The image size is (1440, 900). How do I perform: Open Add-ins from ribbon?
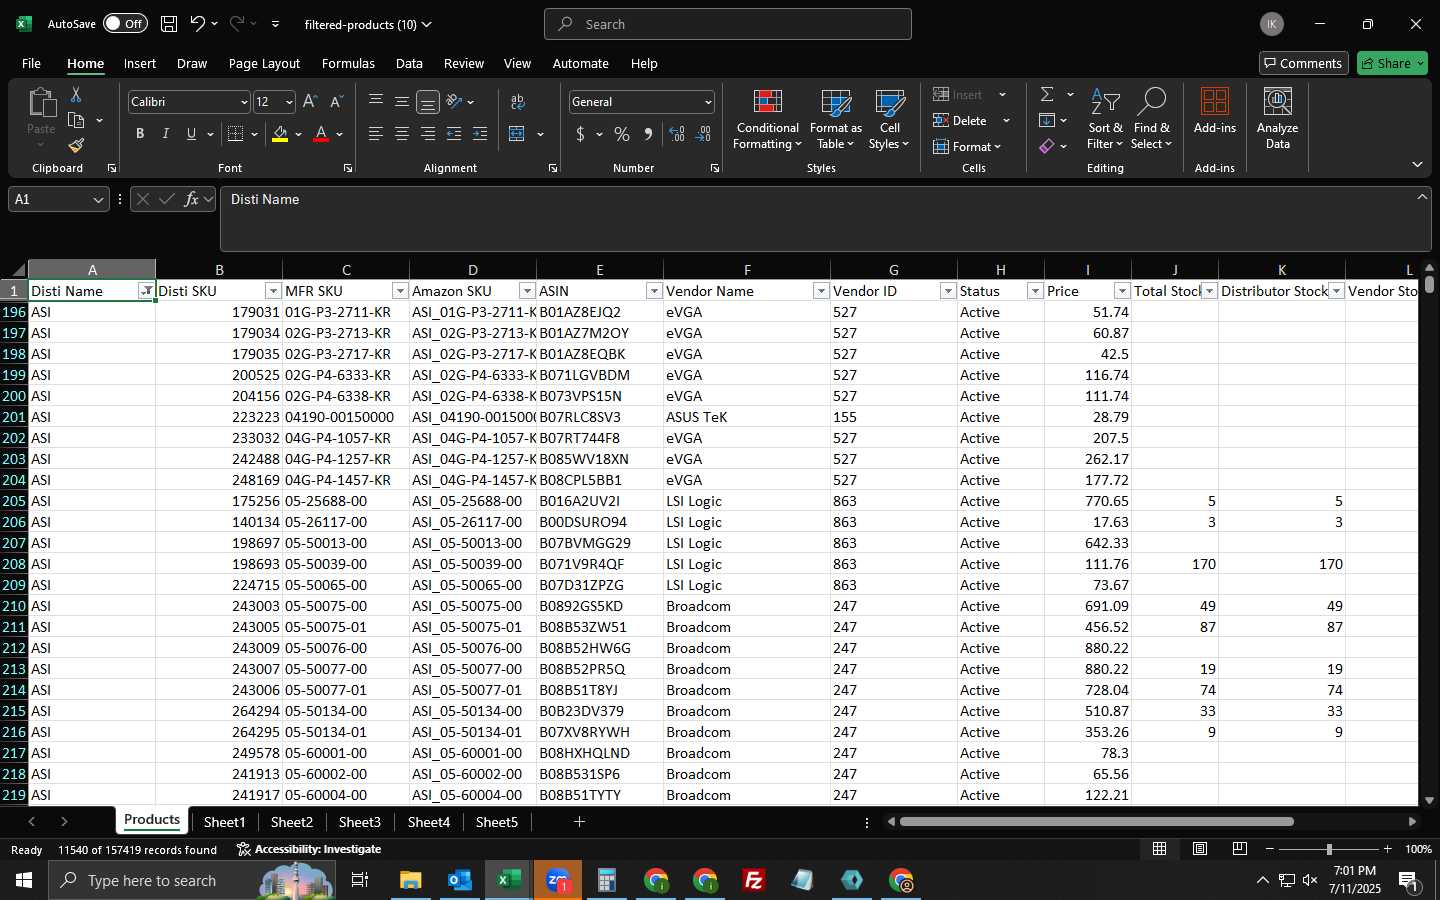coord(1215,110)
